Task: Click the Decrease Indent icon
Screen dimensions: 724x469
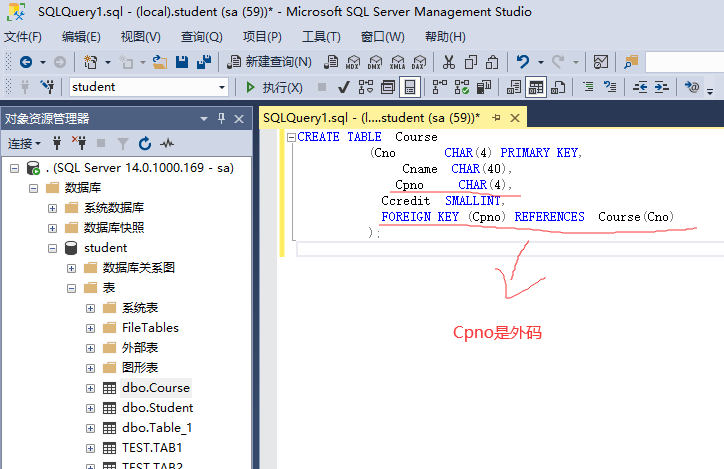Action: [640, 87]
